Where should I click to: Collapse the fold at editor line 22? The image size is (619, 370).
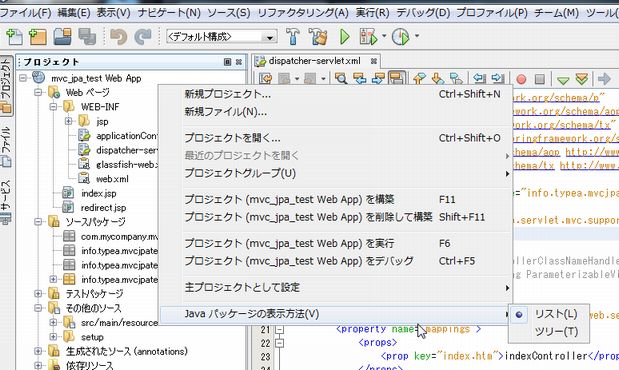pos(279,343)
